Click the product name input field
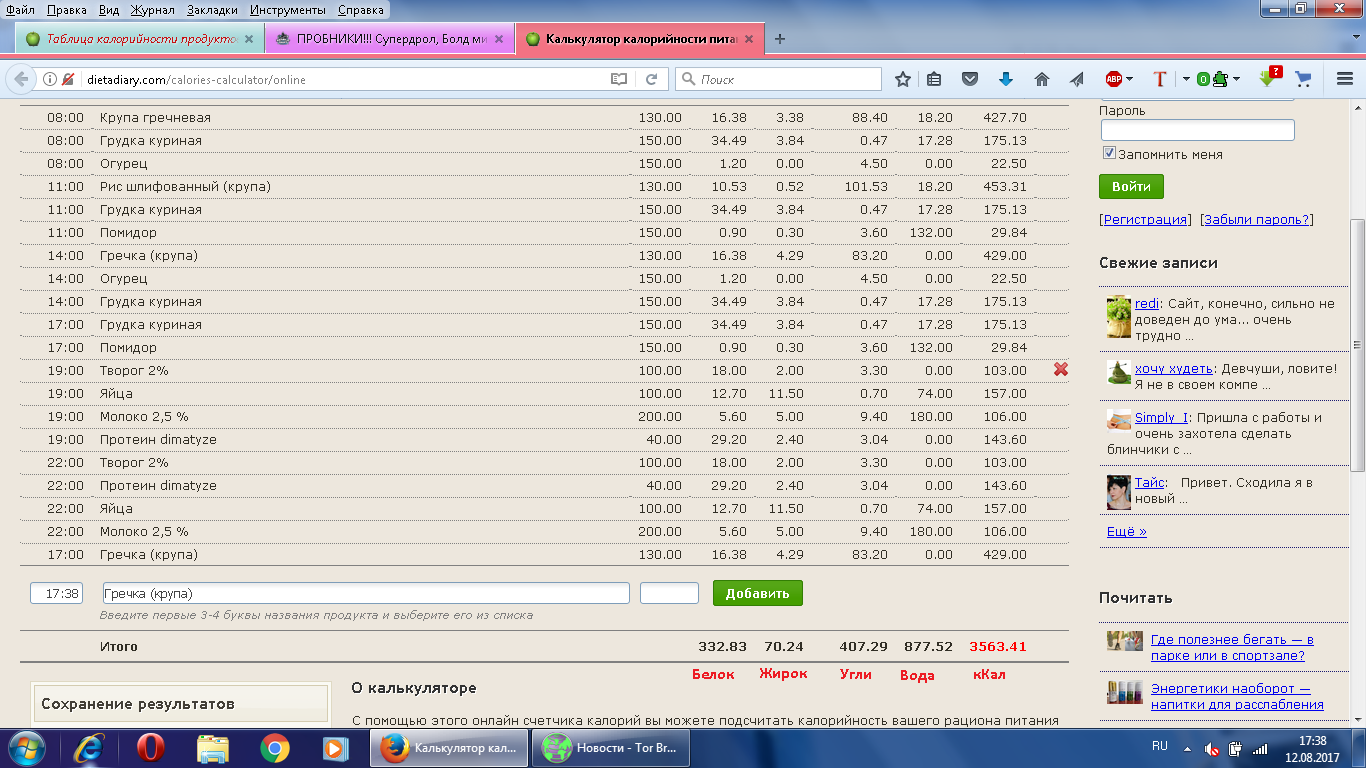Viewport: 1366px width, 768px height. (x=366, y=593)
